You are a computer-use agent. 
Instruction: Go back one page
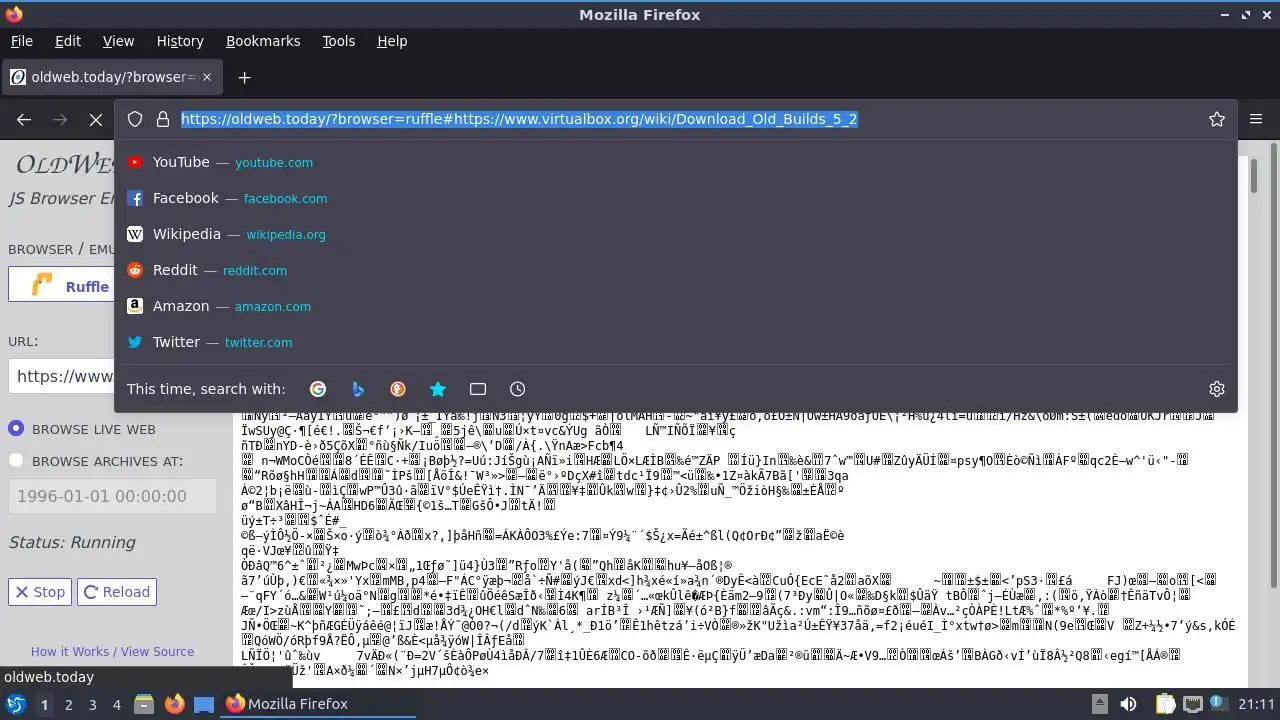coord(24,119)
